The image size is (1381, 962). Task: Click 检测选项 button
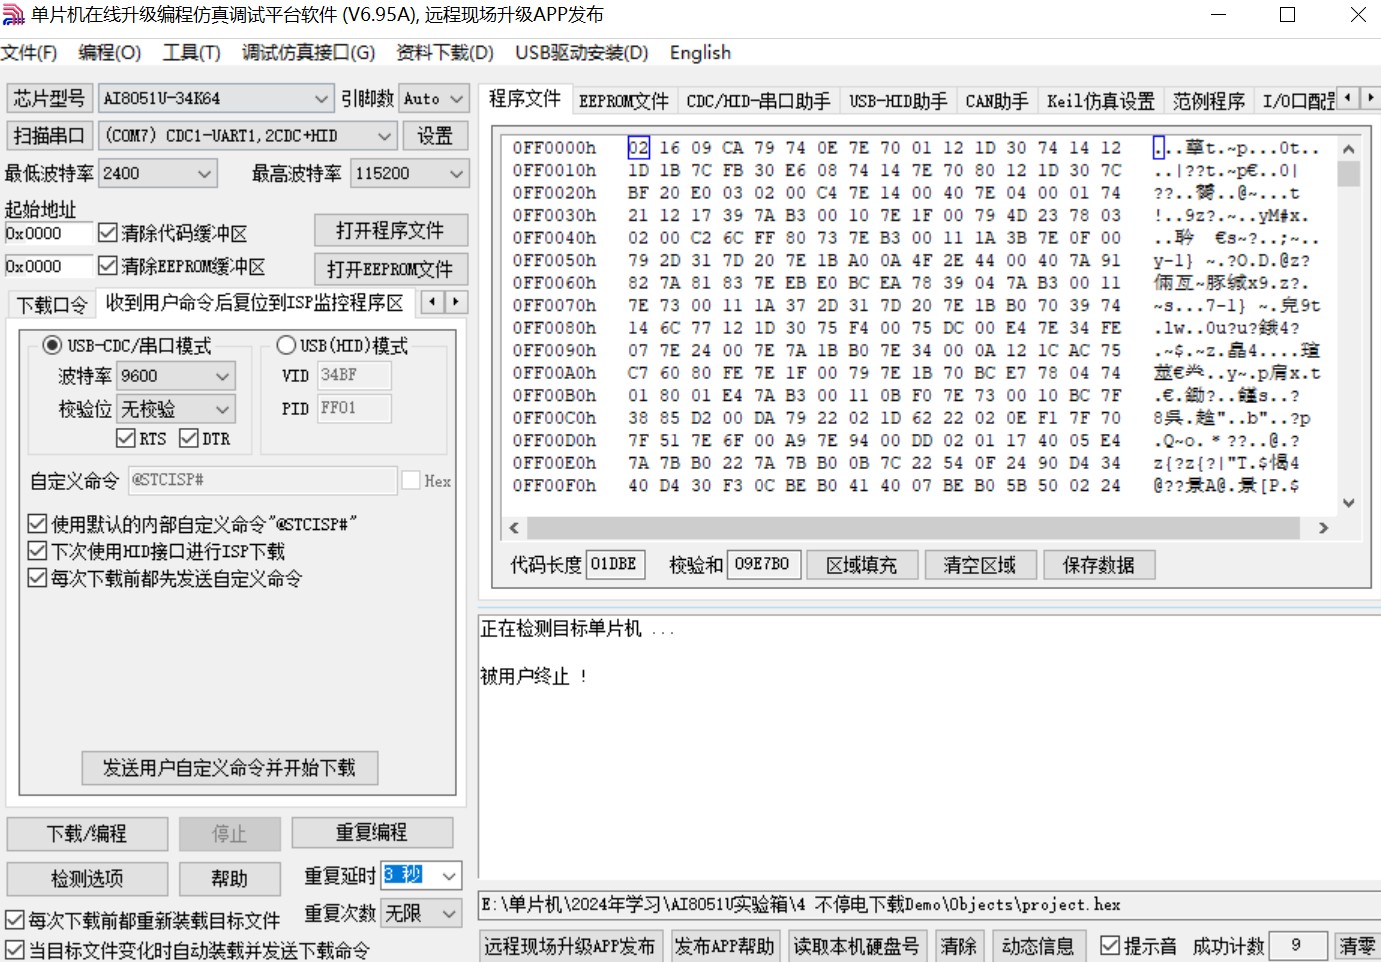pos(87,879)
